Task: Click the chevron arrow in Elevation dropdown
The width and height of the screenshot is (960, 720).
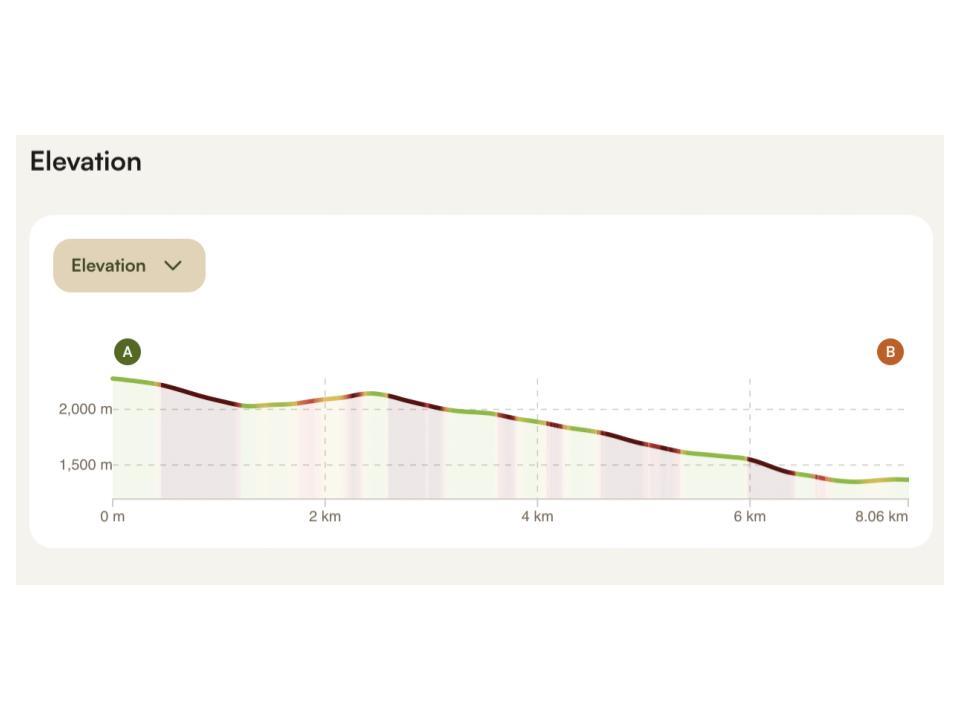Action: [x=173, y=266]
